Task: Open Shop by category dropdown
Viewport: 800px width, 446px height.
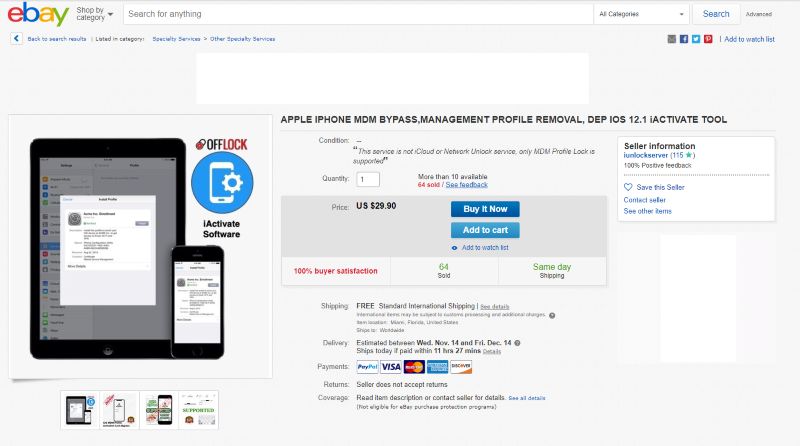Action: point(94,14)
